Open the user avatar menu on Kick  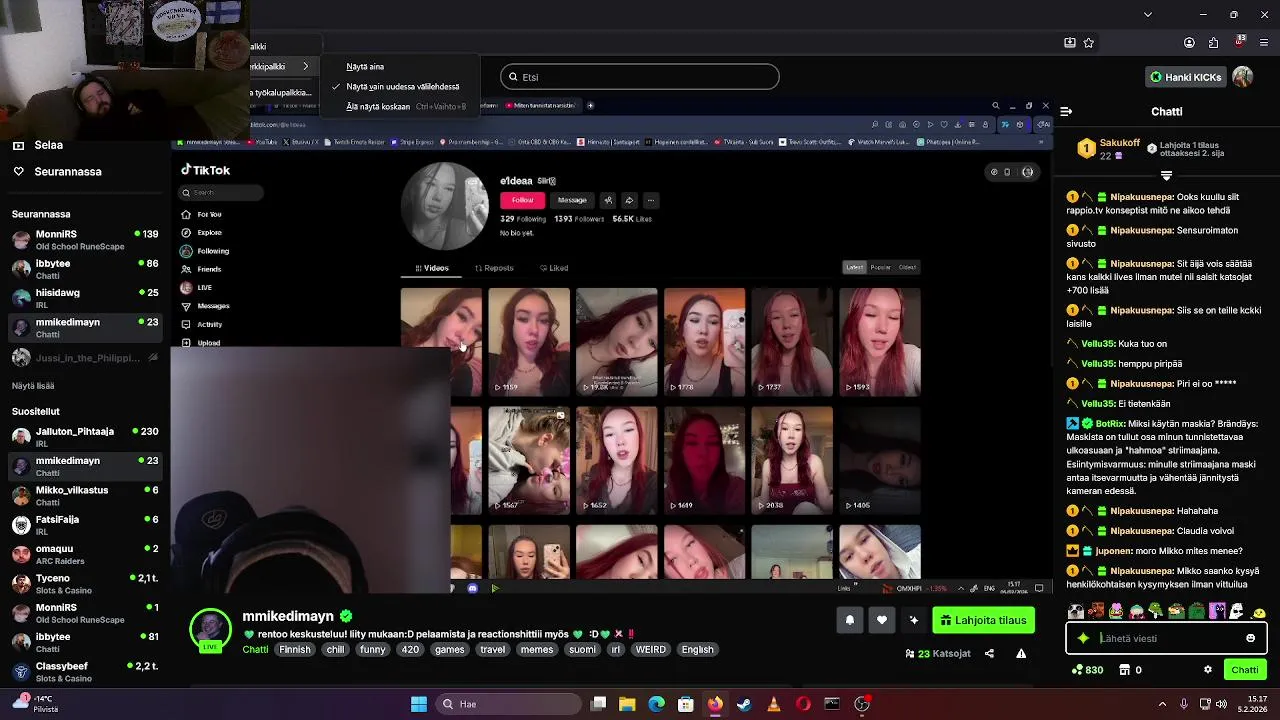tap(1243, 77)
